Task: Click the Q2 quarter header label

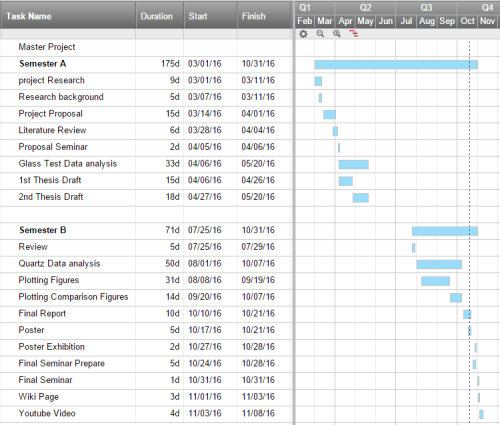Action: (365, 8)
